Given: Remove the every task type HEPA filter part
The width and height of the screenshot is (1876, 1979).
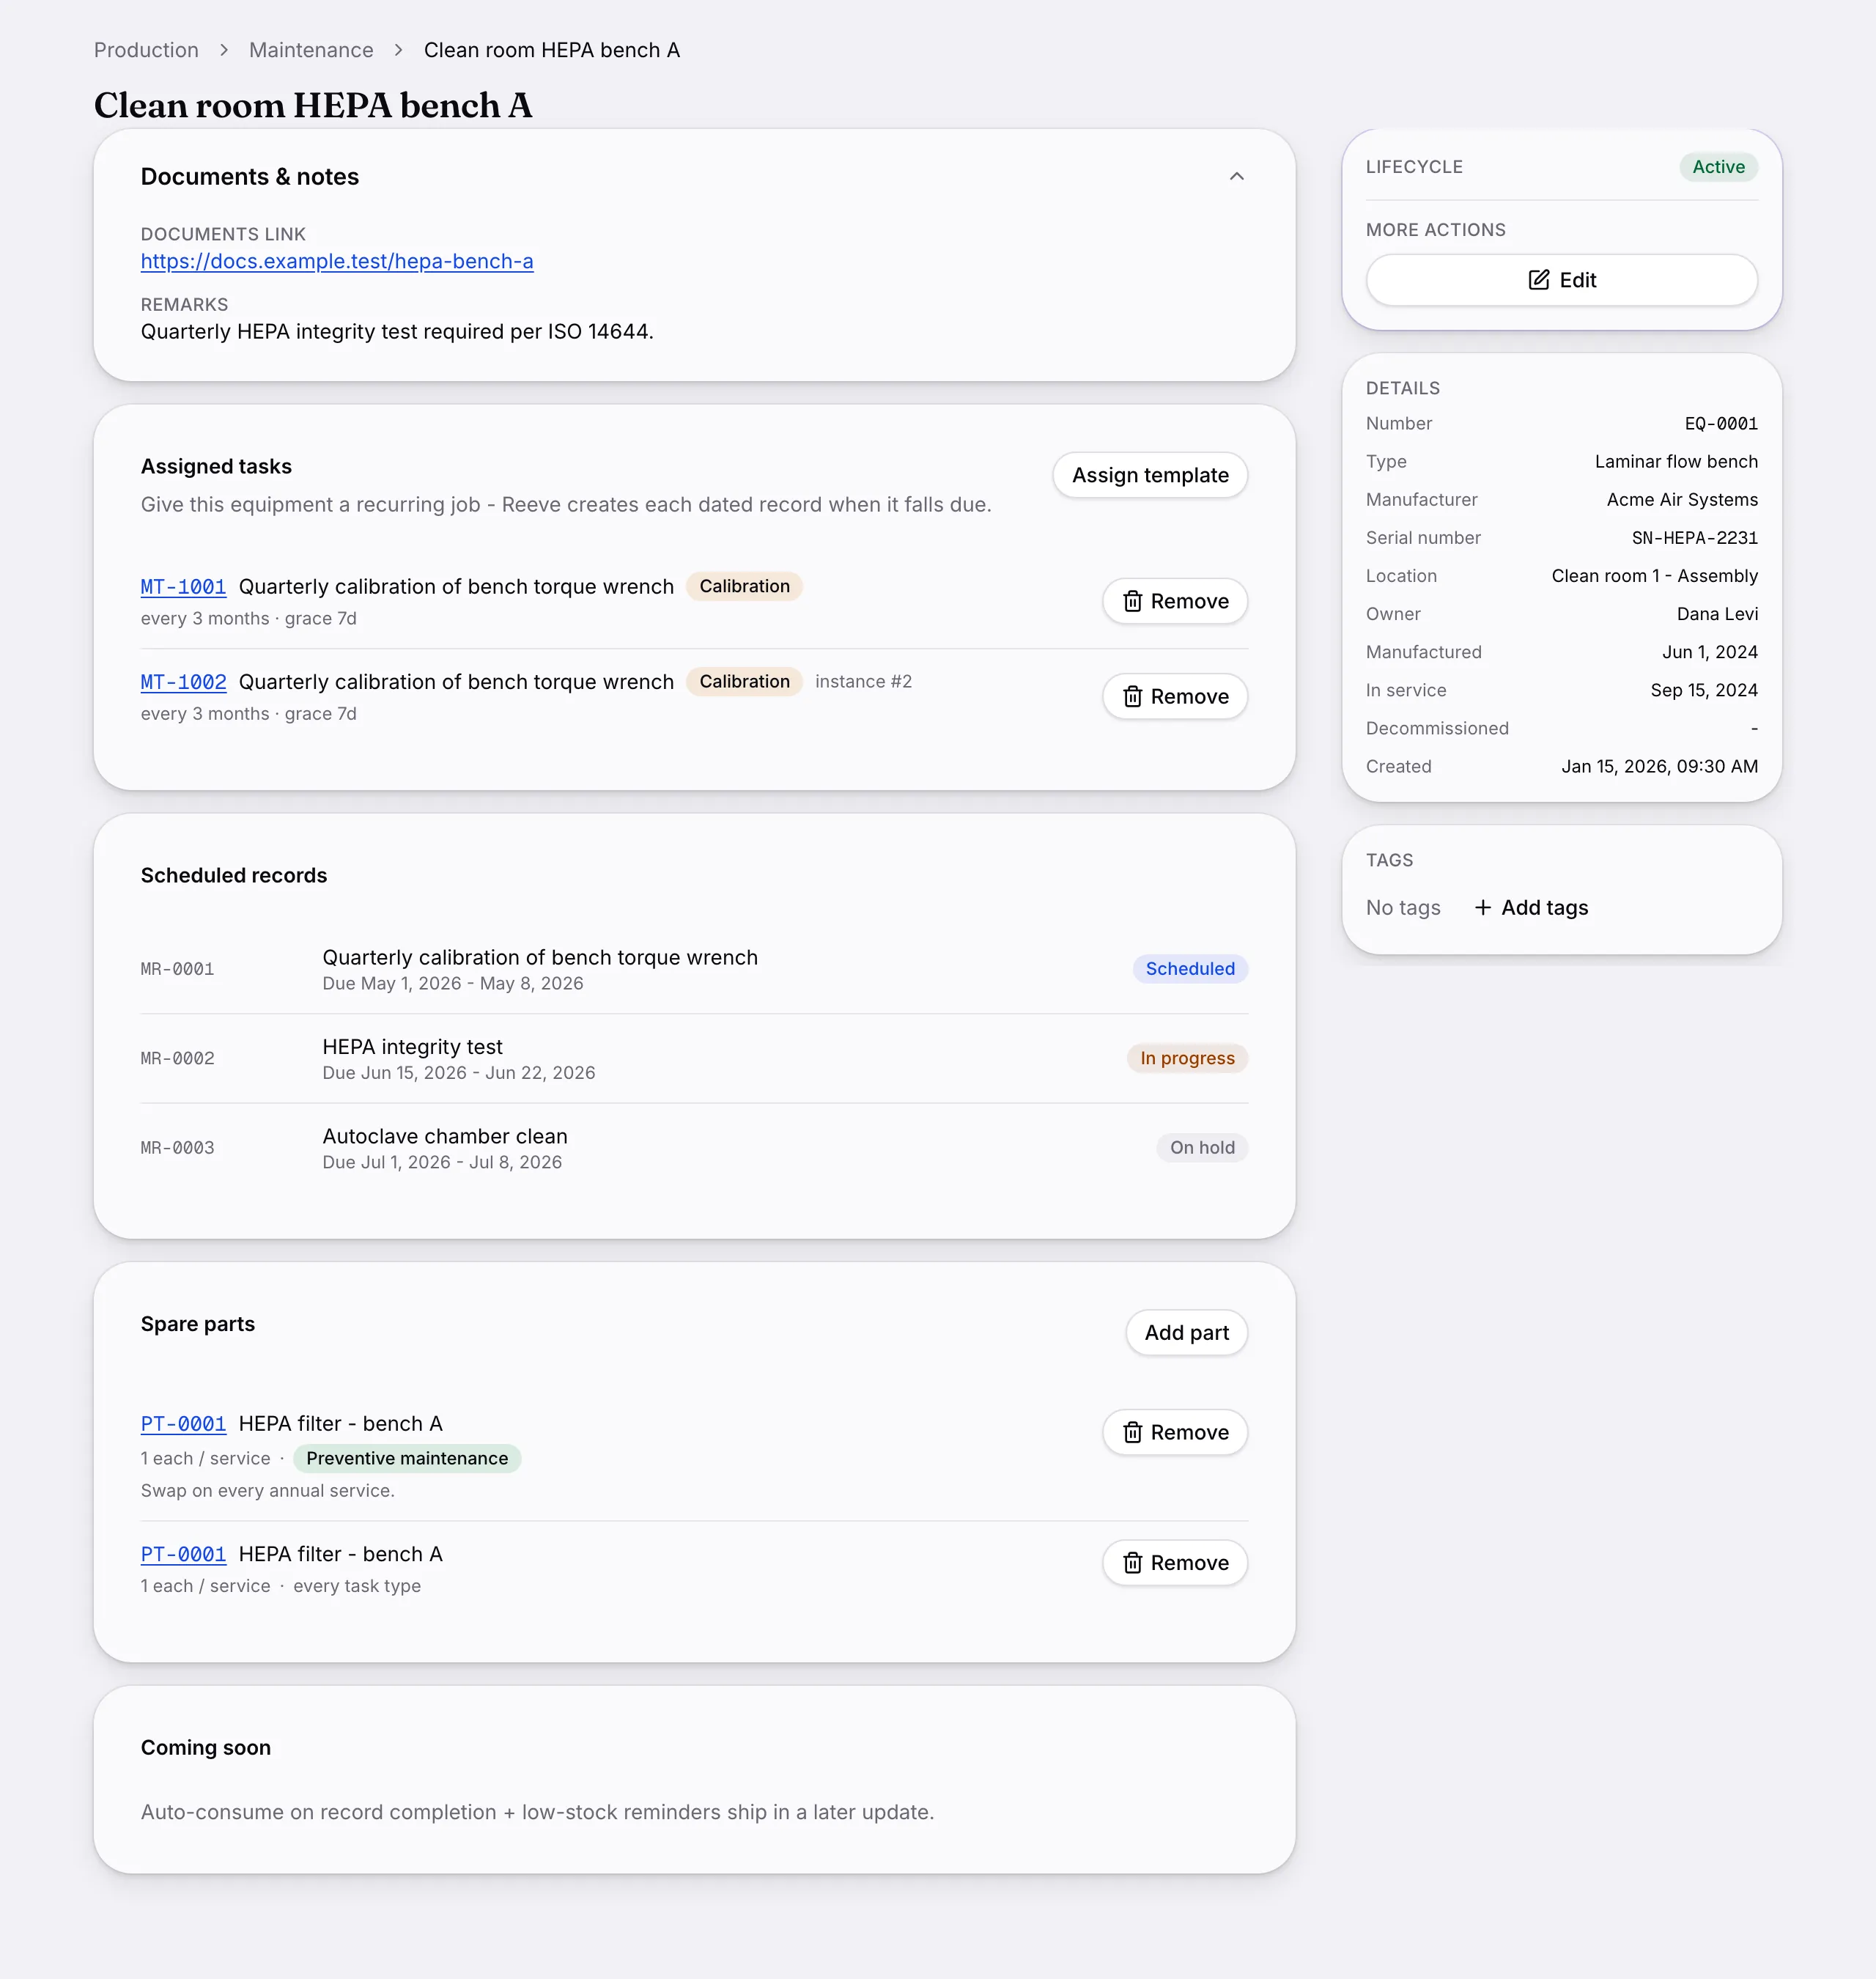Looking at the screenshot, I should pos(1175,1563).
